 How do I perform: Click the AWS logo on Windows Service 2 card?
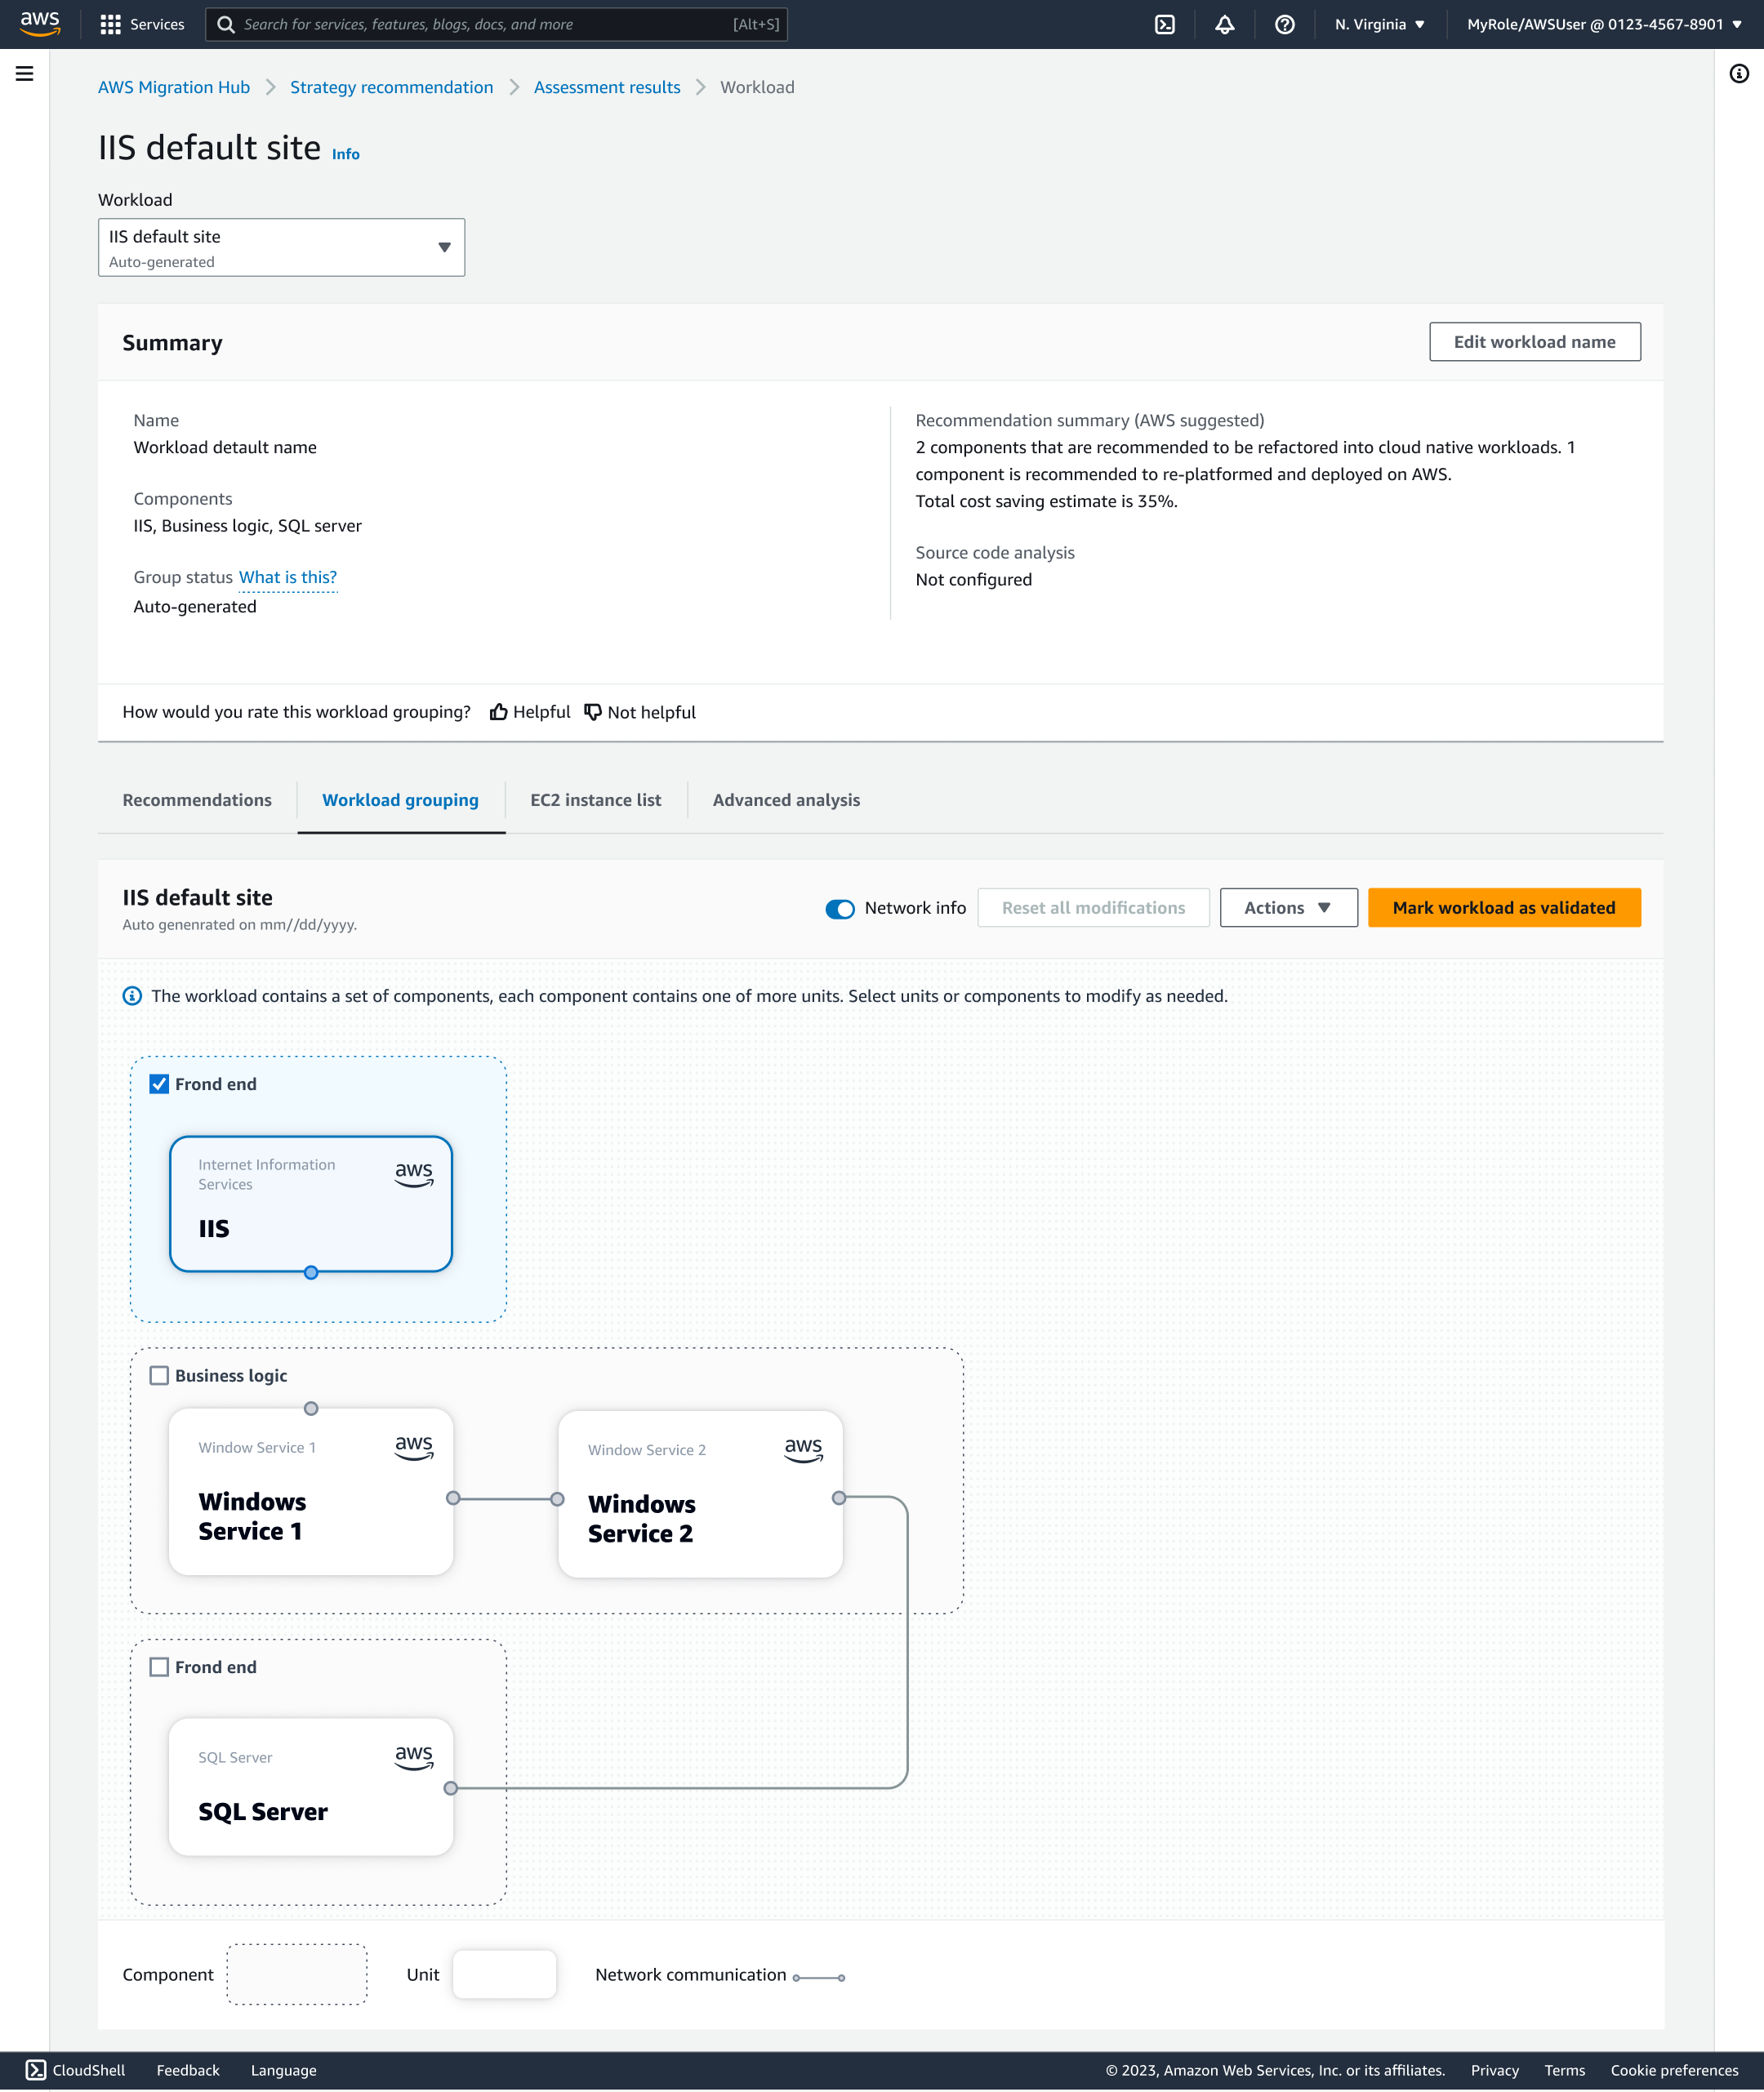pyautogui.click(x=803, y=1450)
